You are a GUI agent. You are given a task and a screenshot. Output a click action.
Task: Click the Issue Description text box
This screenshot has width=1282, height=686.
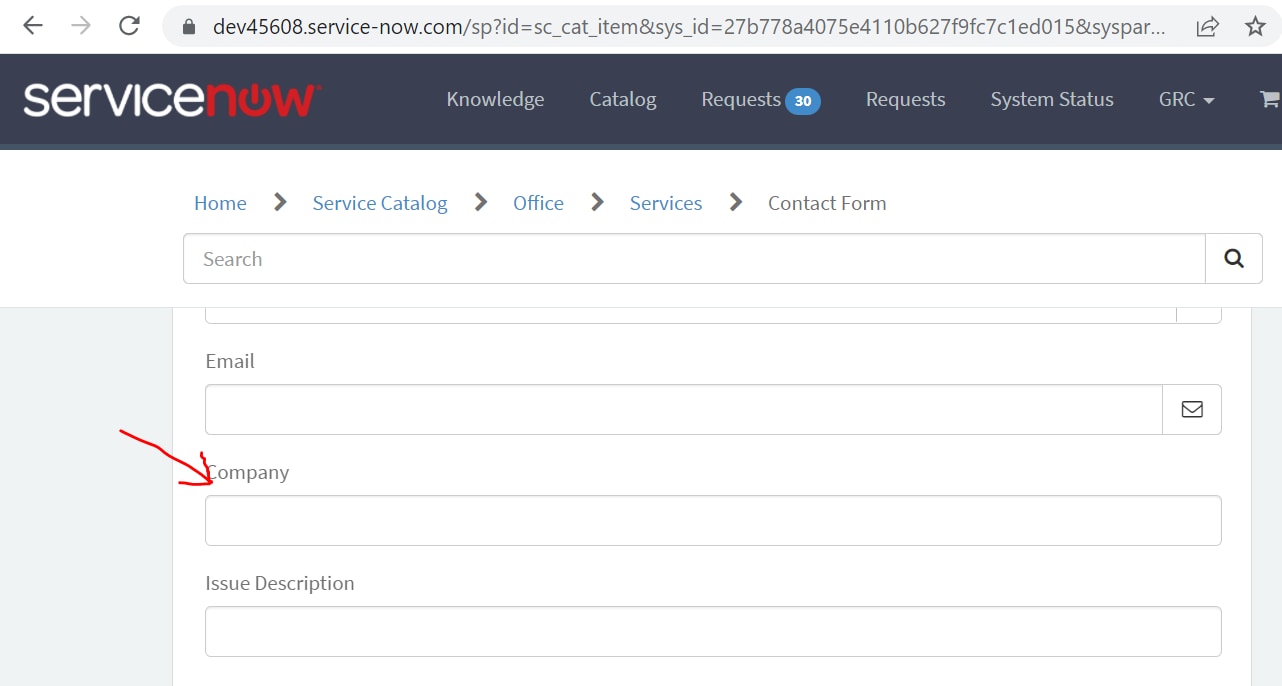click(713, 631)
